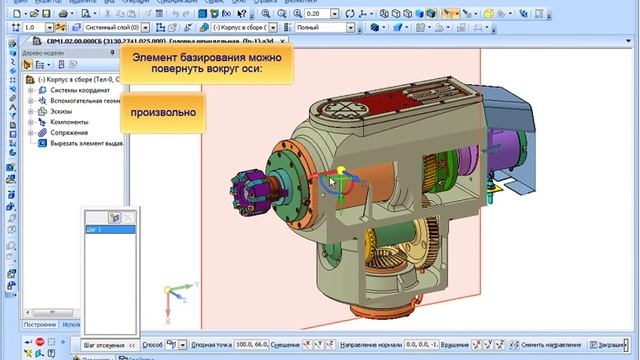Screen dimensions: 640x360
Task: Click the section view blue cube icon
Action: [x=398, y=27]
